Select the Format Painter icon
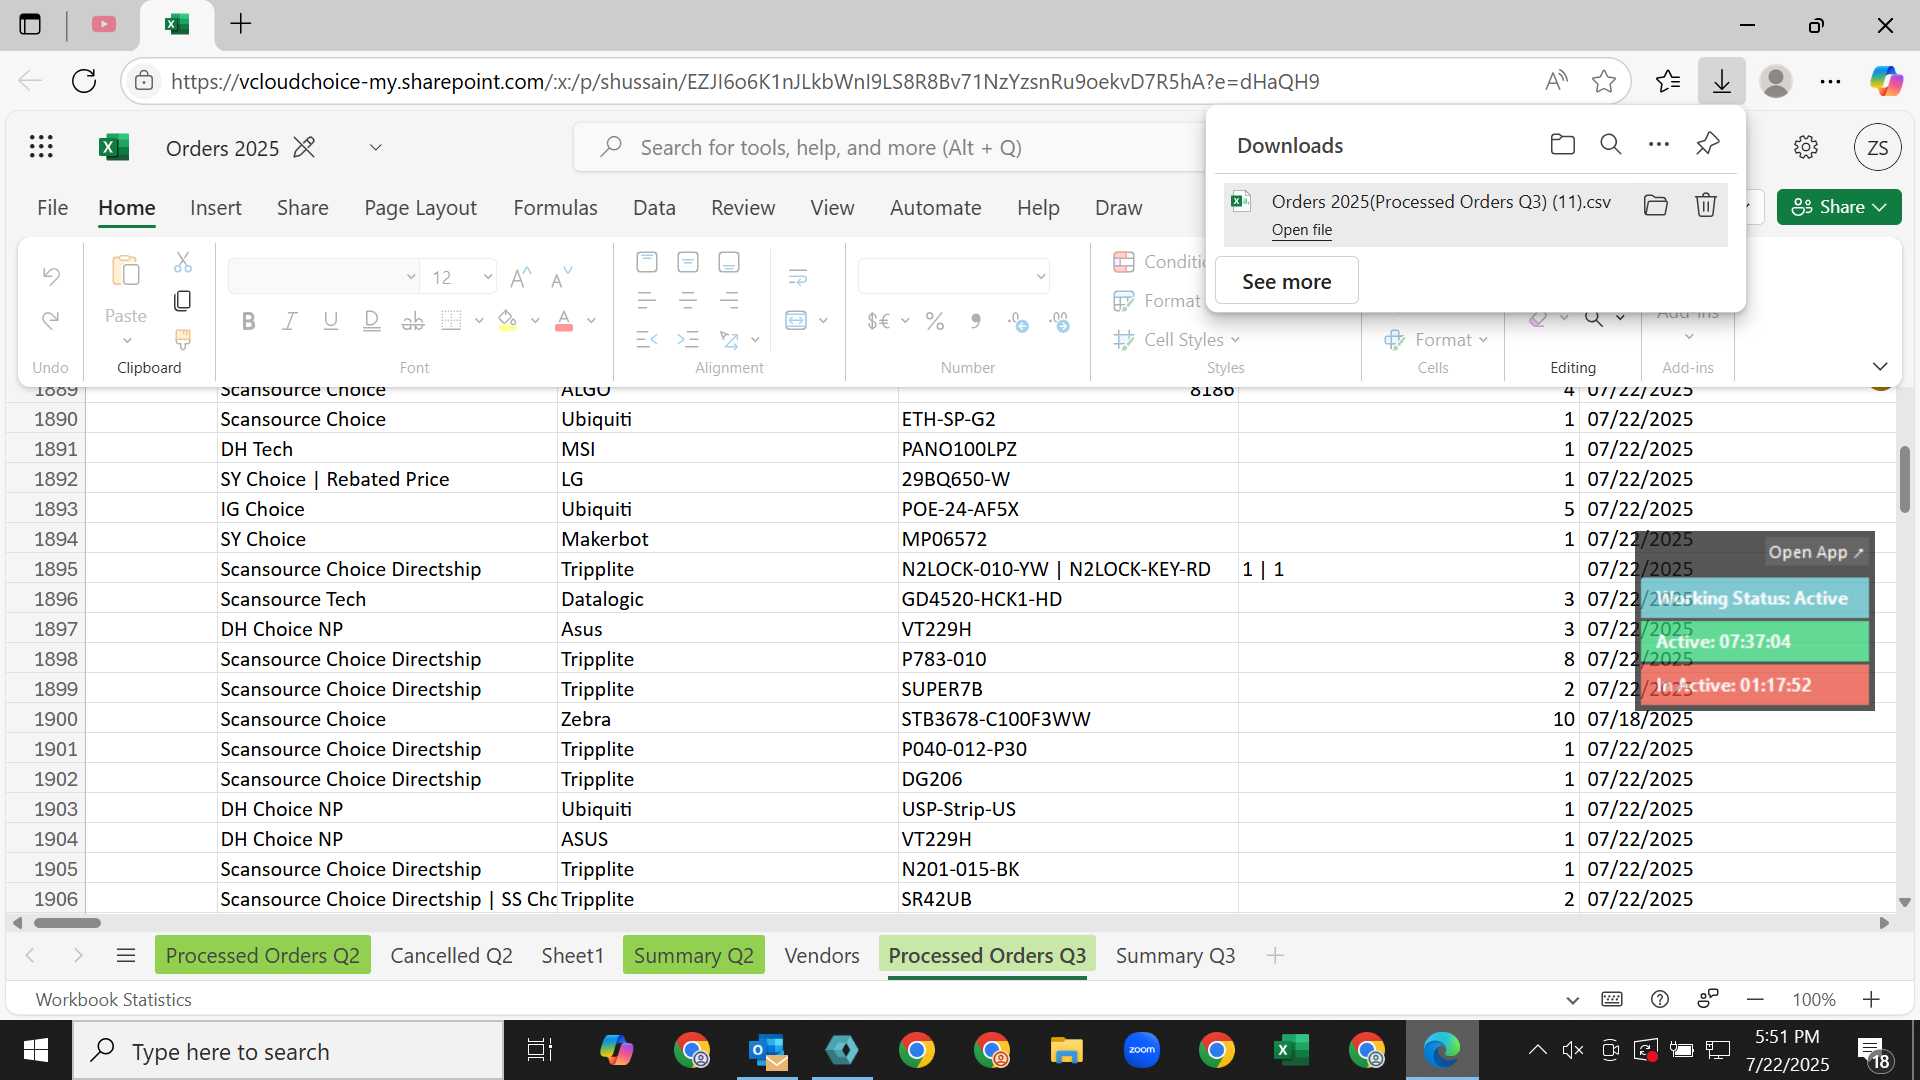Viewport: 1920px width, 1080px height. coord(183,339)
